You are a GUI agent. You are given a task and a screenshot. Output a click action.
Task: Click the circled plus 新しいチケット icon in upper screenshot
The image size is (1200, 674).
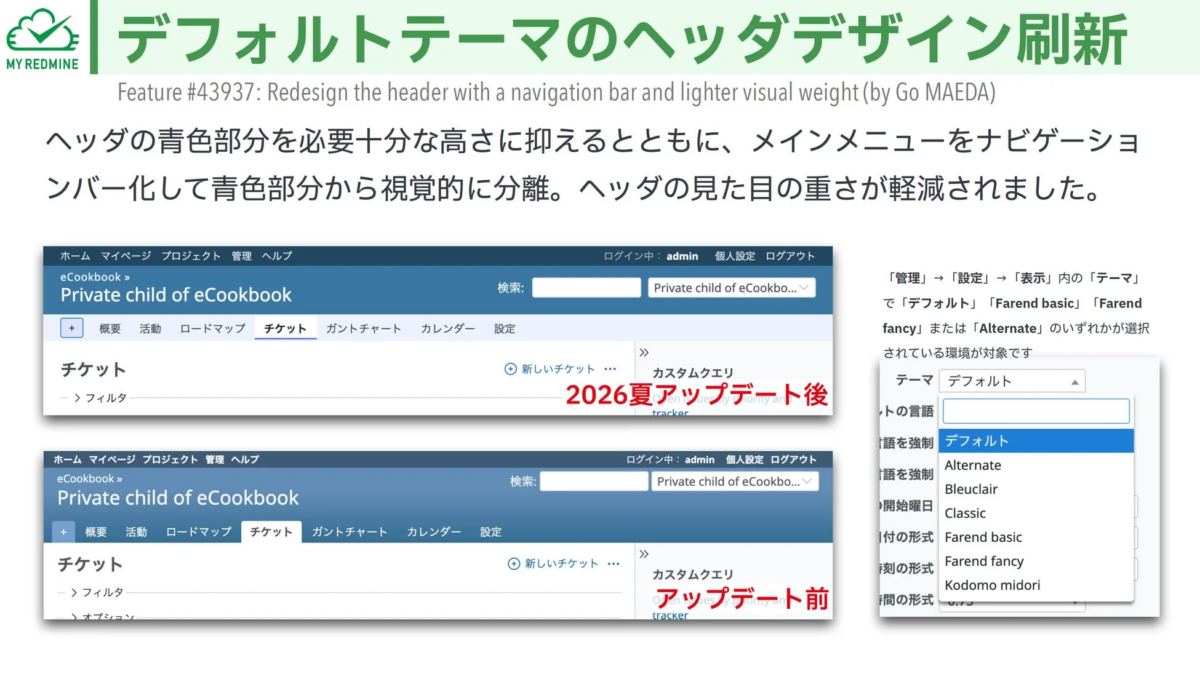pyautogui.click(x=511, y=369)
